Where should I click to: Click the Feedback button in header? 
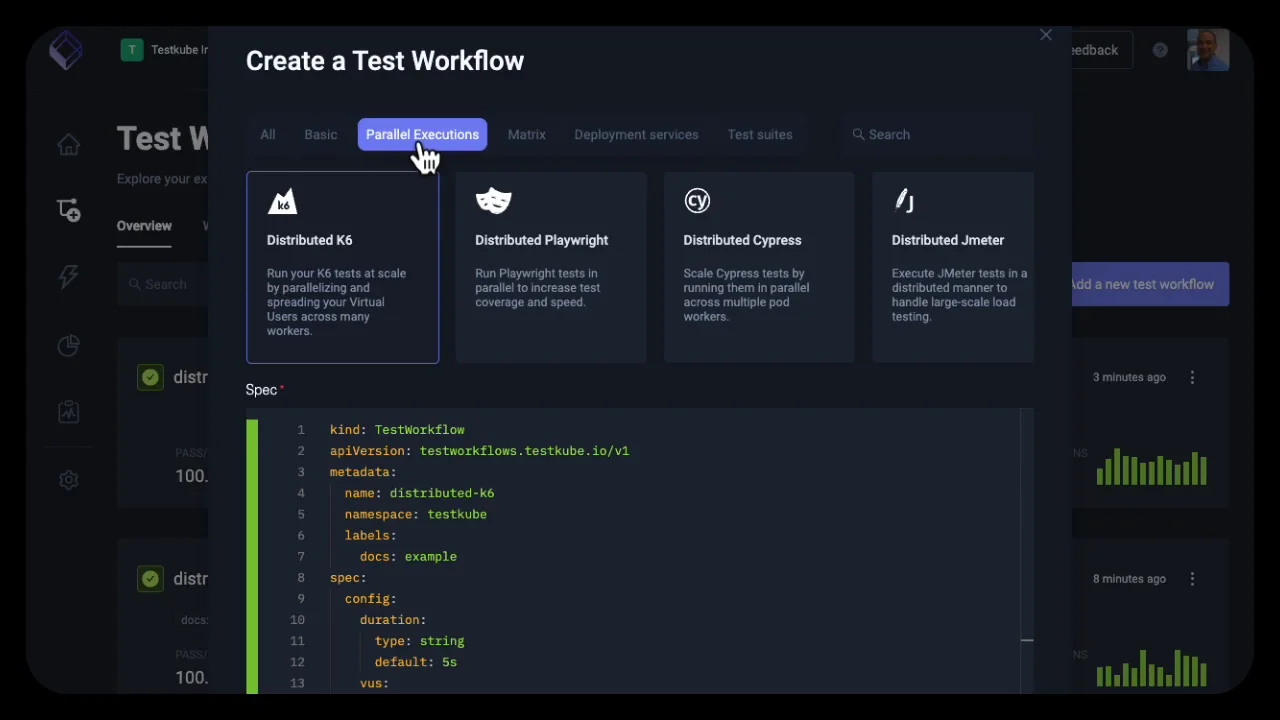(x=1101, y=50)
